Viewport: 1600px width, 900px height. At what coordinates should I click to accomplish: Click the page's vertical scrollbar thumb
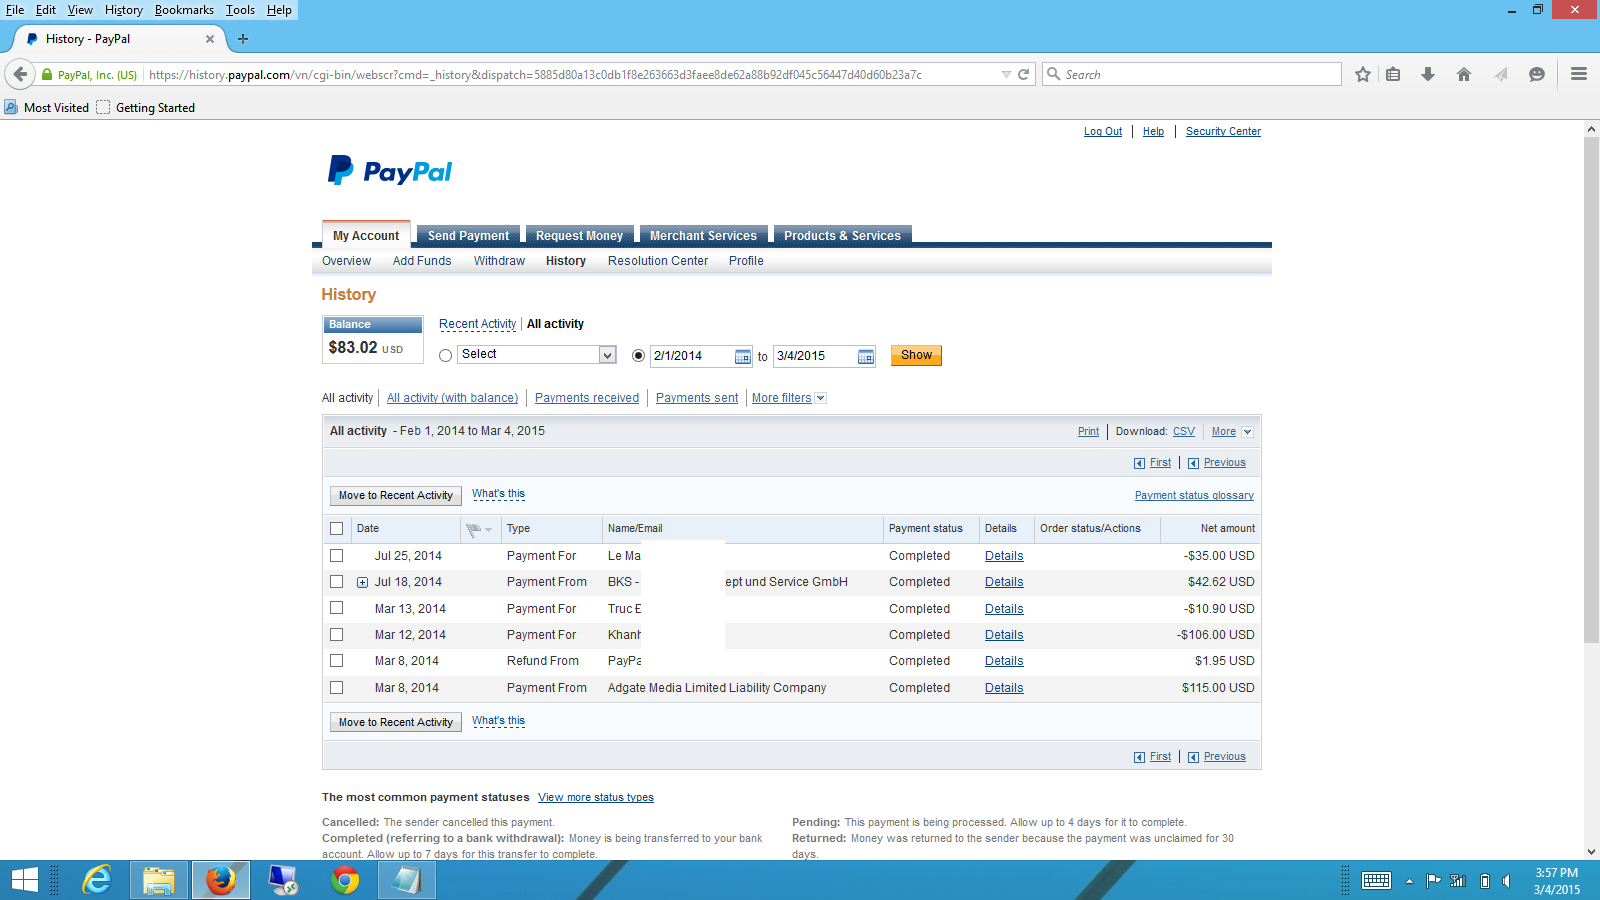click(x=1591, y=390)
